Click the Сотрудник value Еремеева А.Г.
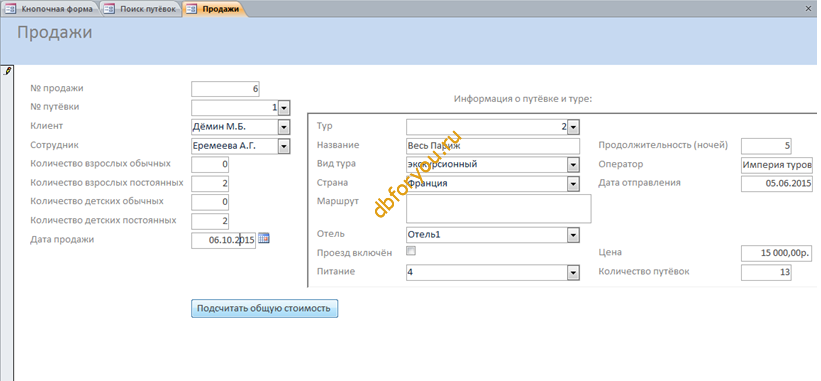Image resolution: width=821 pixels, height=381 pixels. [x=224, y=146]
